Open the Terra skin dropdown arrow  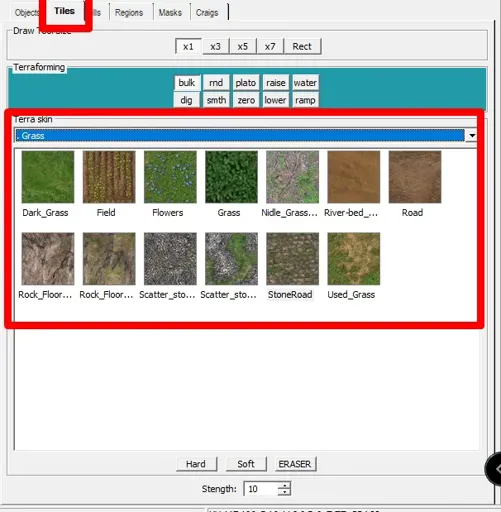click(472, 135)
